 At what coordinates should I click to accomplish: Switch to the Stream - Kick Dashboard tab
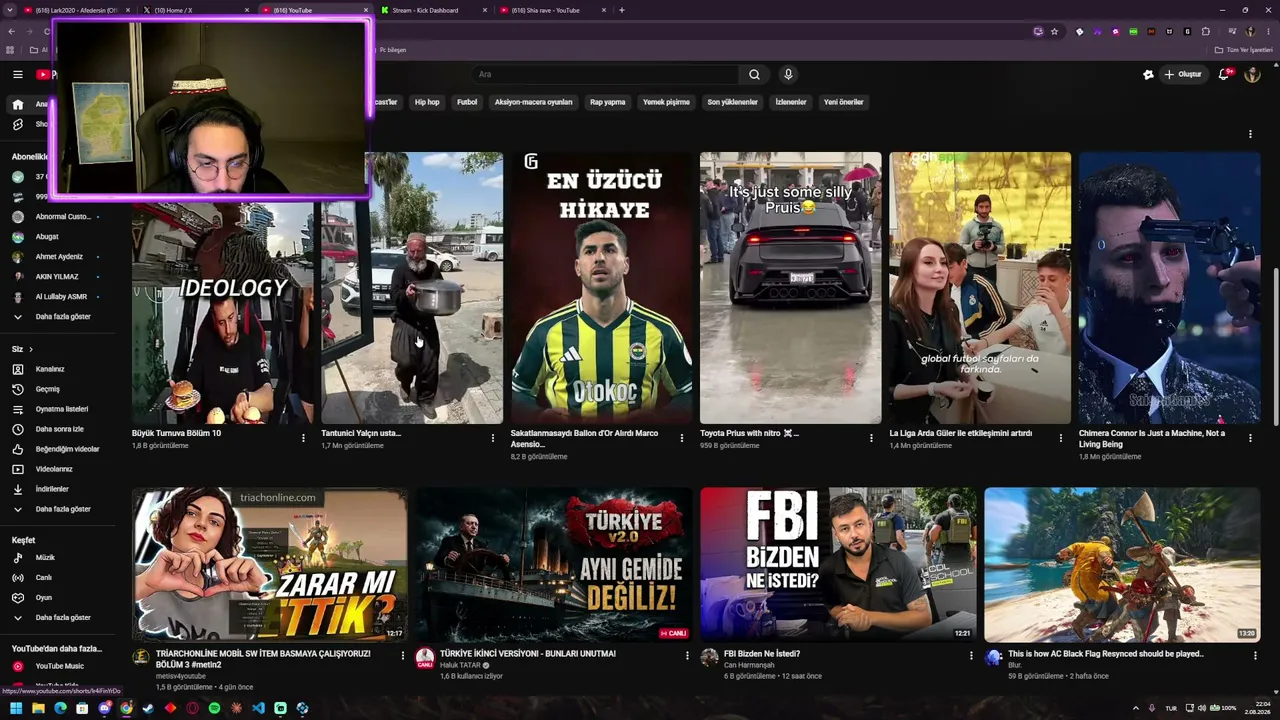(431, 10)
